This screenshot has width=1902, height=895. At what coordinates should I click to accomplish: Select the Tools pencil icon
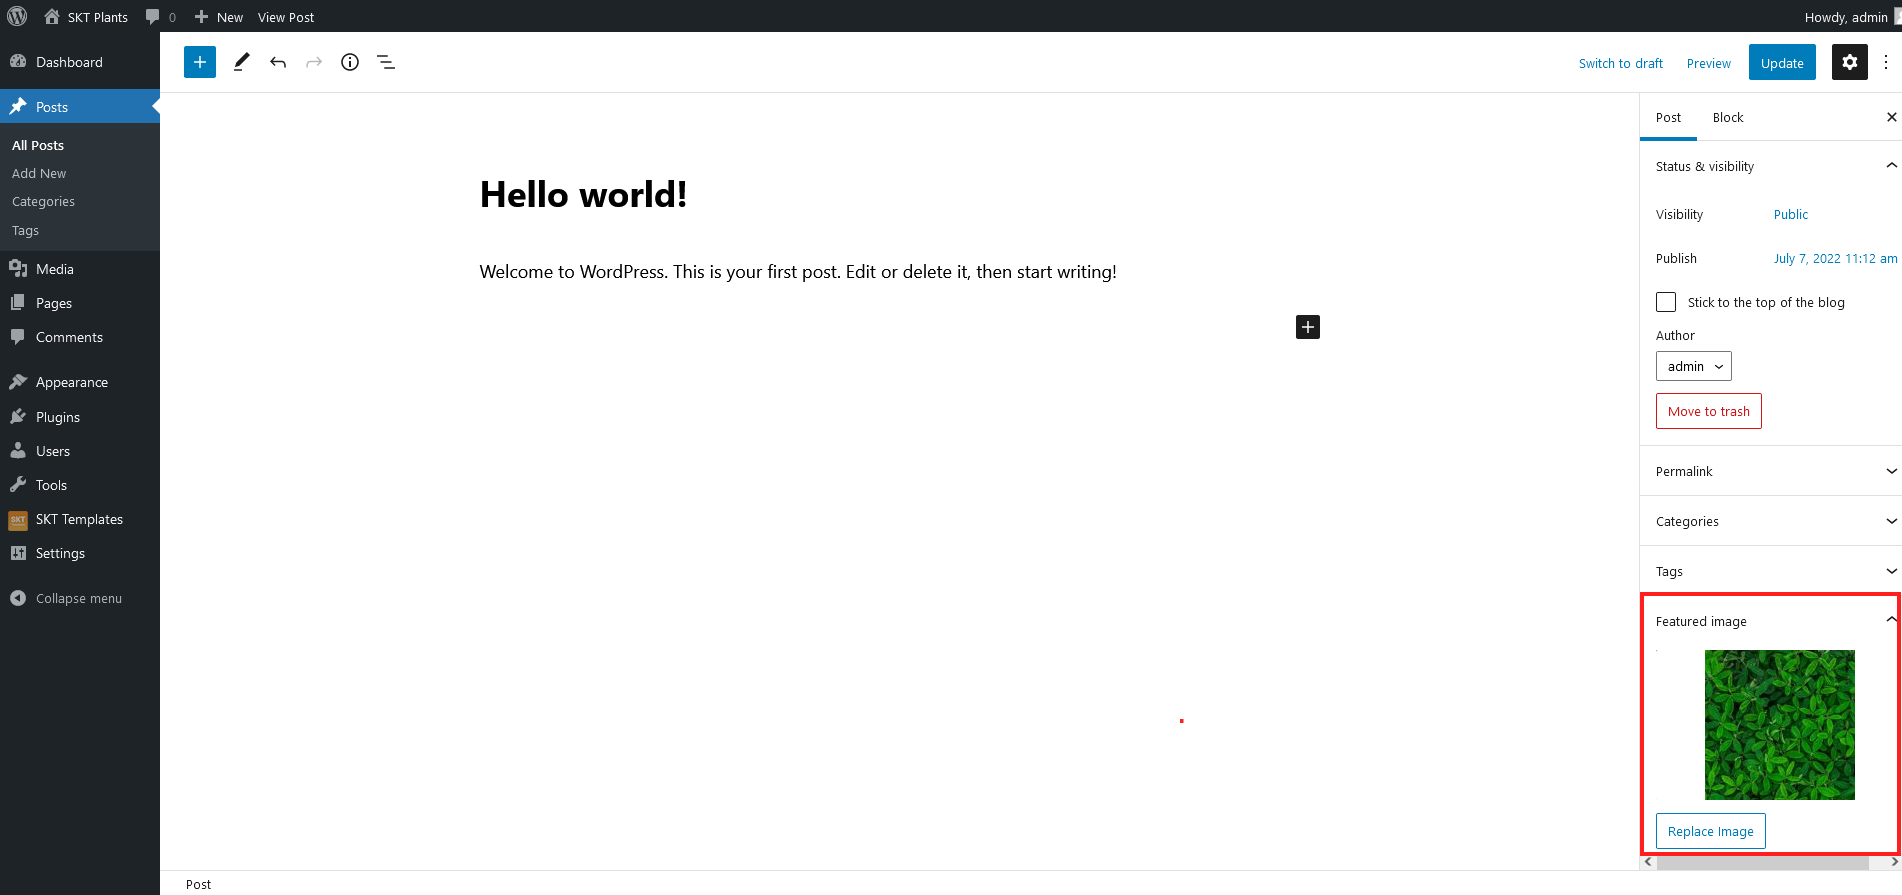point(241,62)
